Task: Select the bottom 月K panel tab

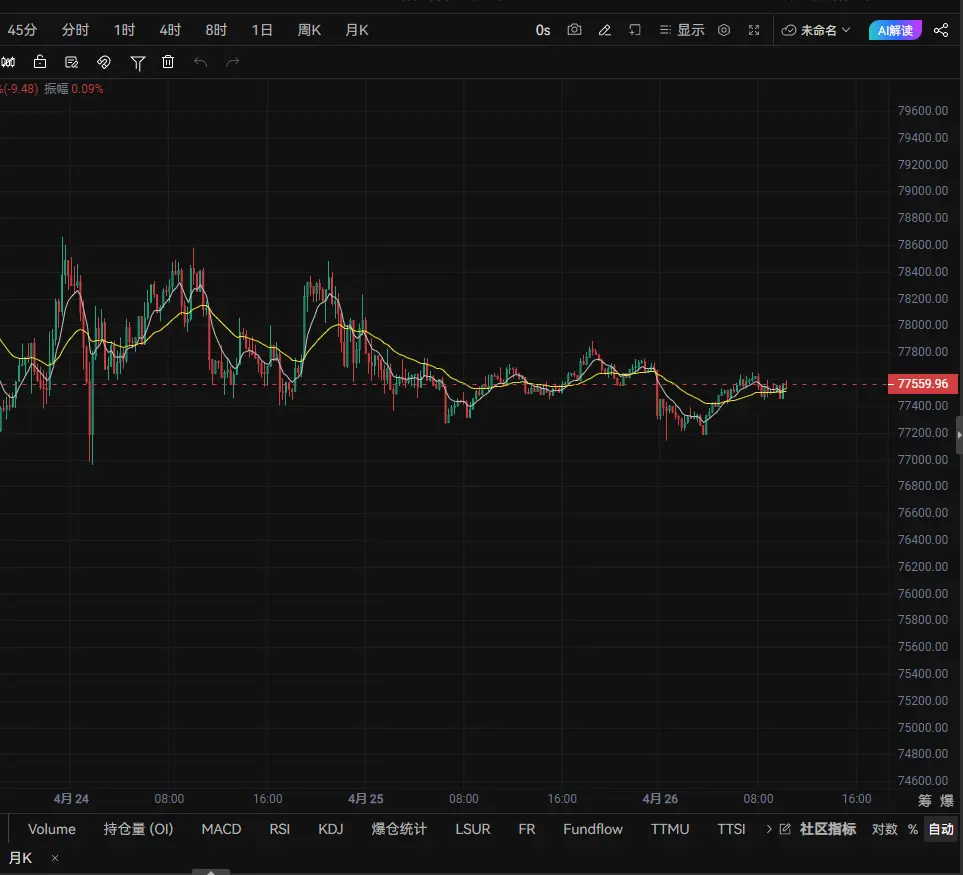Action: 21,858
